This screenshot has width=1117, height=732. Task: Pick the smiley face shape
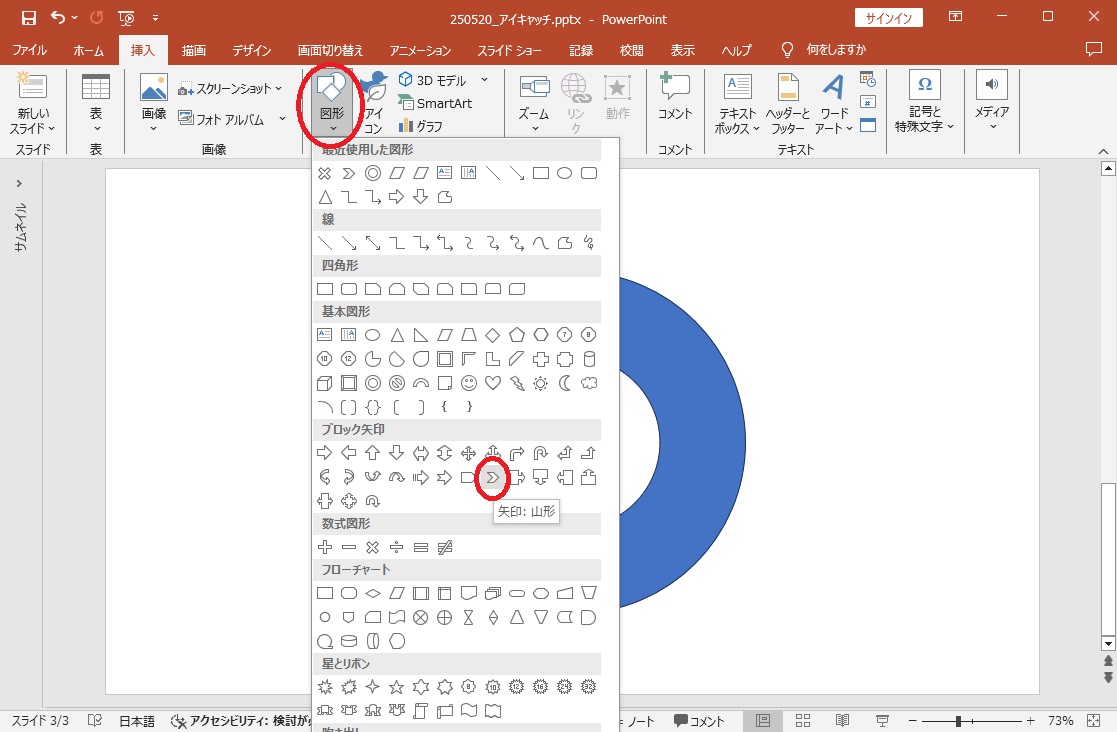tap(469, 383)
